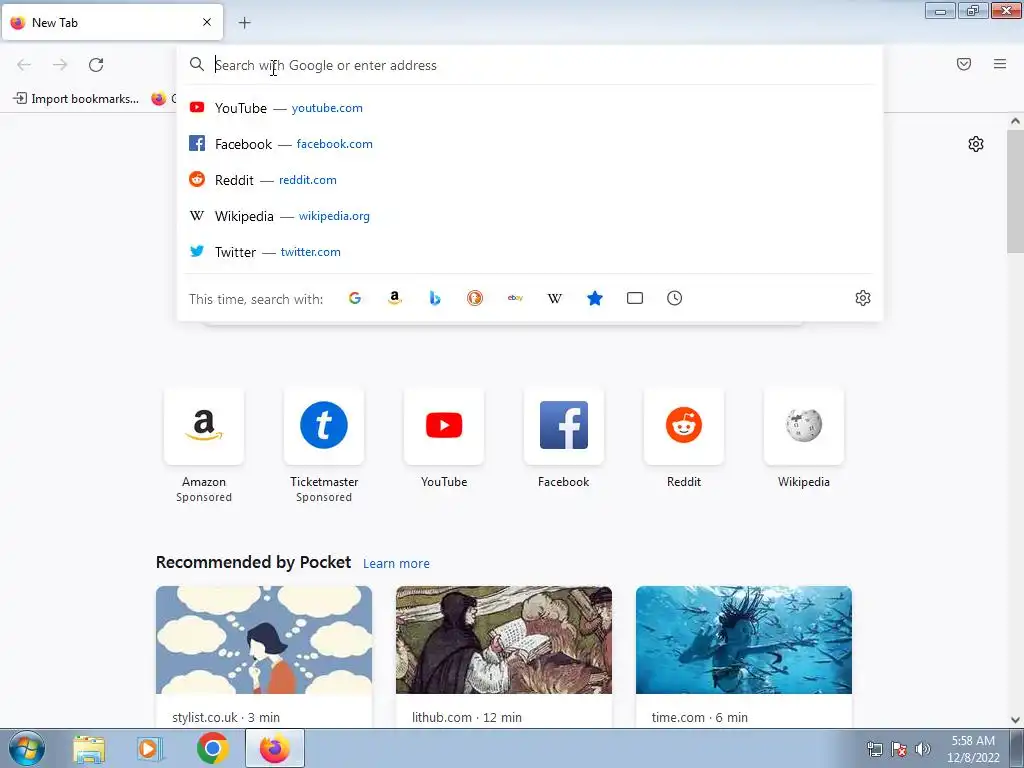Select YouTube youtube.com suggestion

530,108
